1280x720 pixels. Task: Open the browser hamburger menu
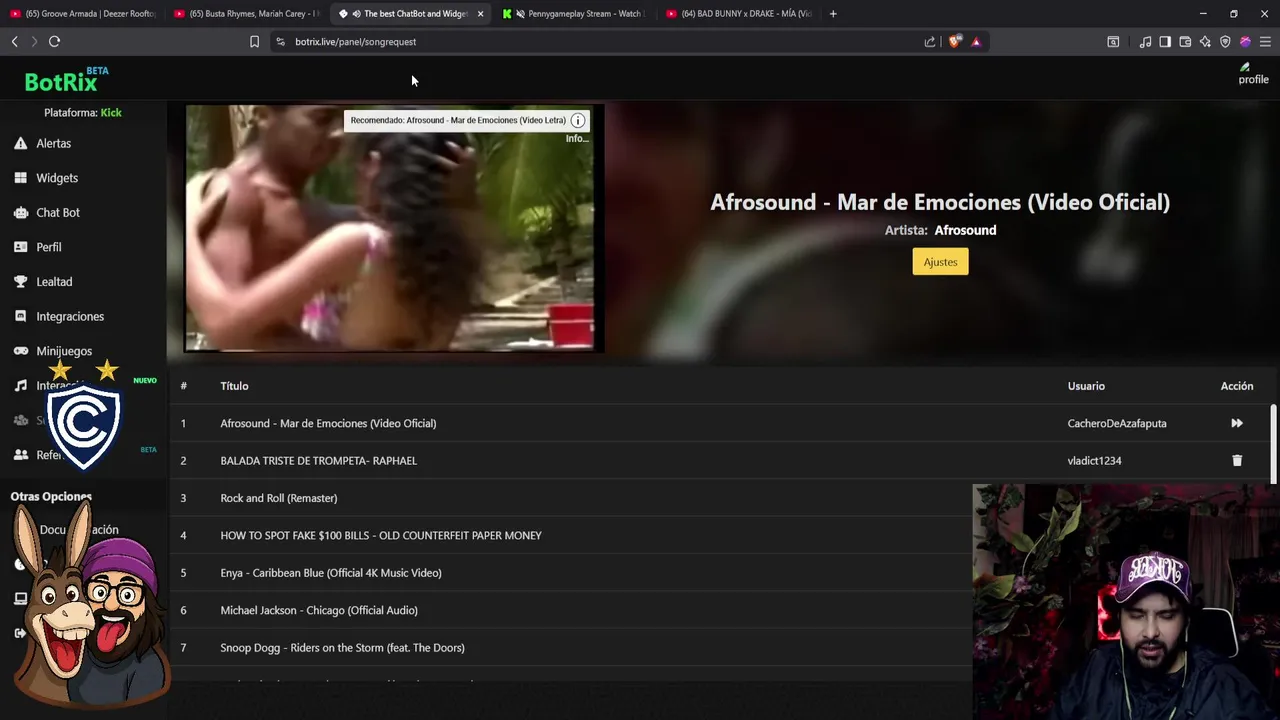[1265, 42]
